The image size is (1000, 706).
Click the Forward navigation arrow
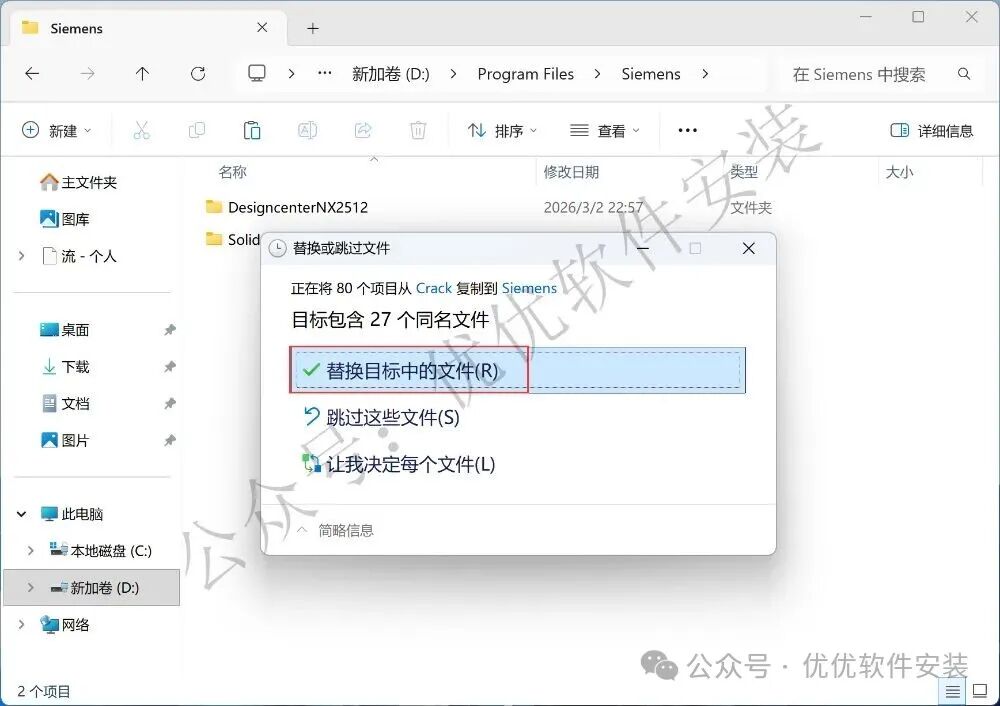[87, 74]
